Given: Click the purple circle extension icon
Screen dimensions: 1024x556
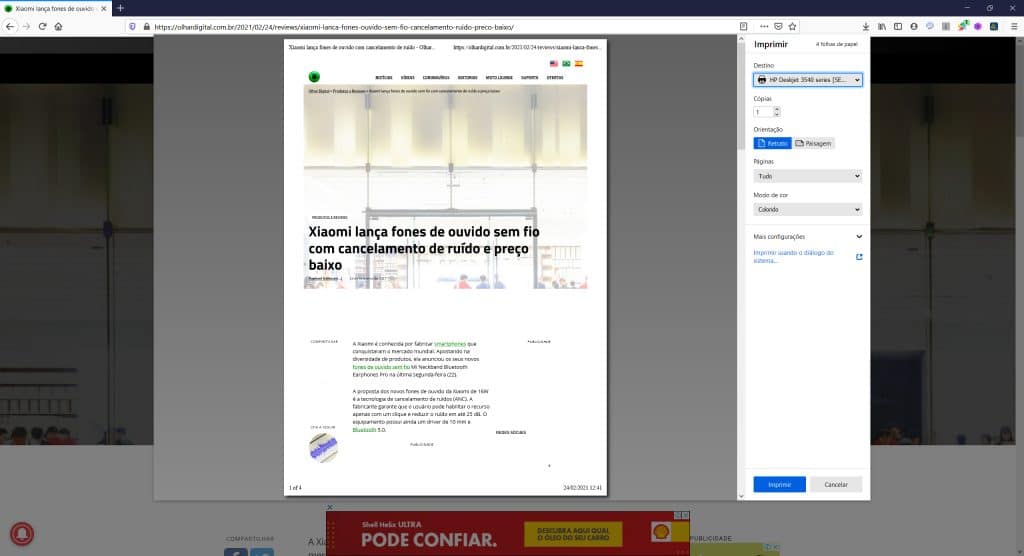Looking at the screenshot, I should [978, 27].
